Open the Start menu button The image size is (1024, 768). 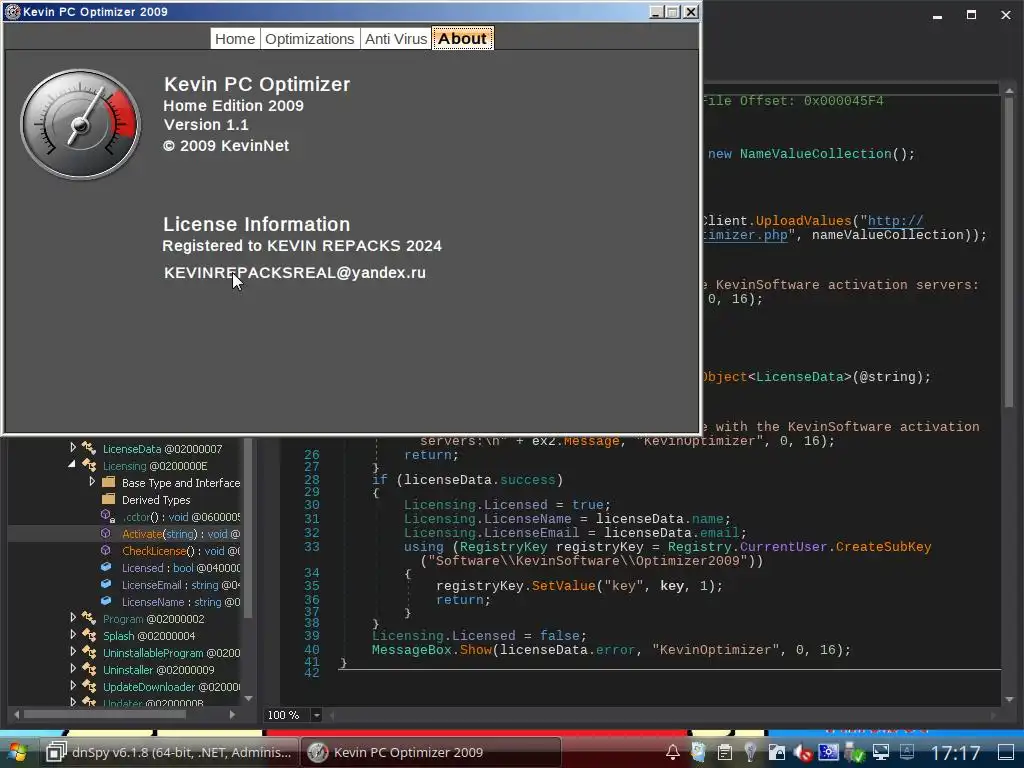(17, 752)
